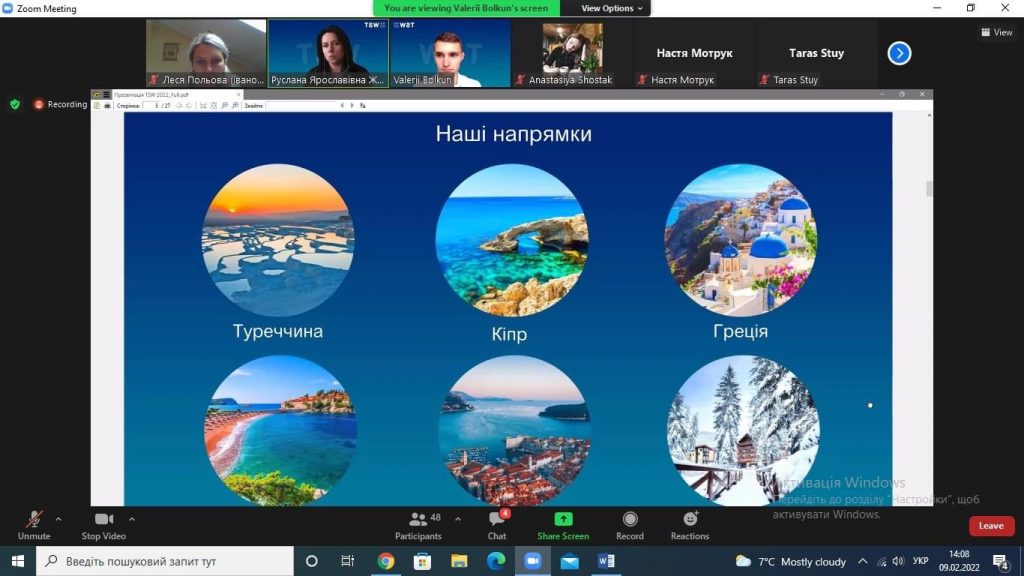Open Microsoft Word from the taskbar
Viewport: 1024px width, 576px height.
tap(606, 561)
